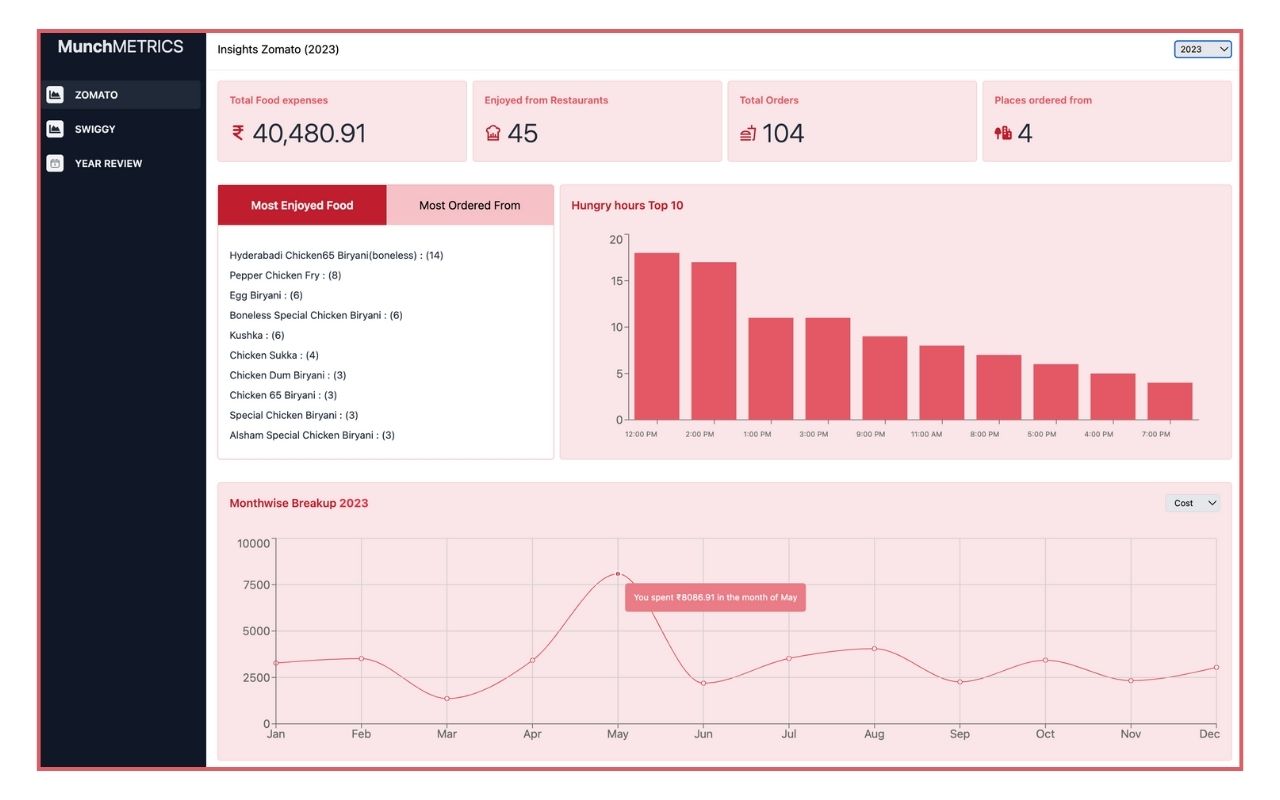The width and height of the screenshot is (1280, 800).
Task: Click the Zomato chart icon in sidebar
Action: coord(55,95)
